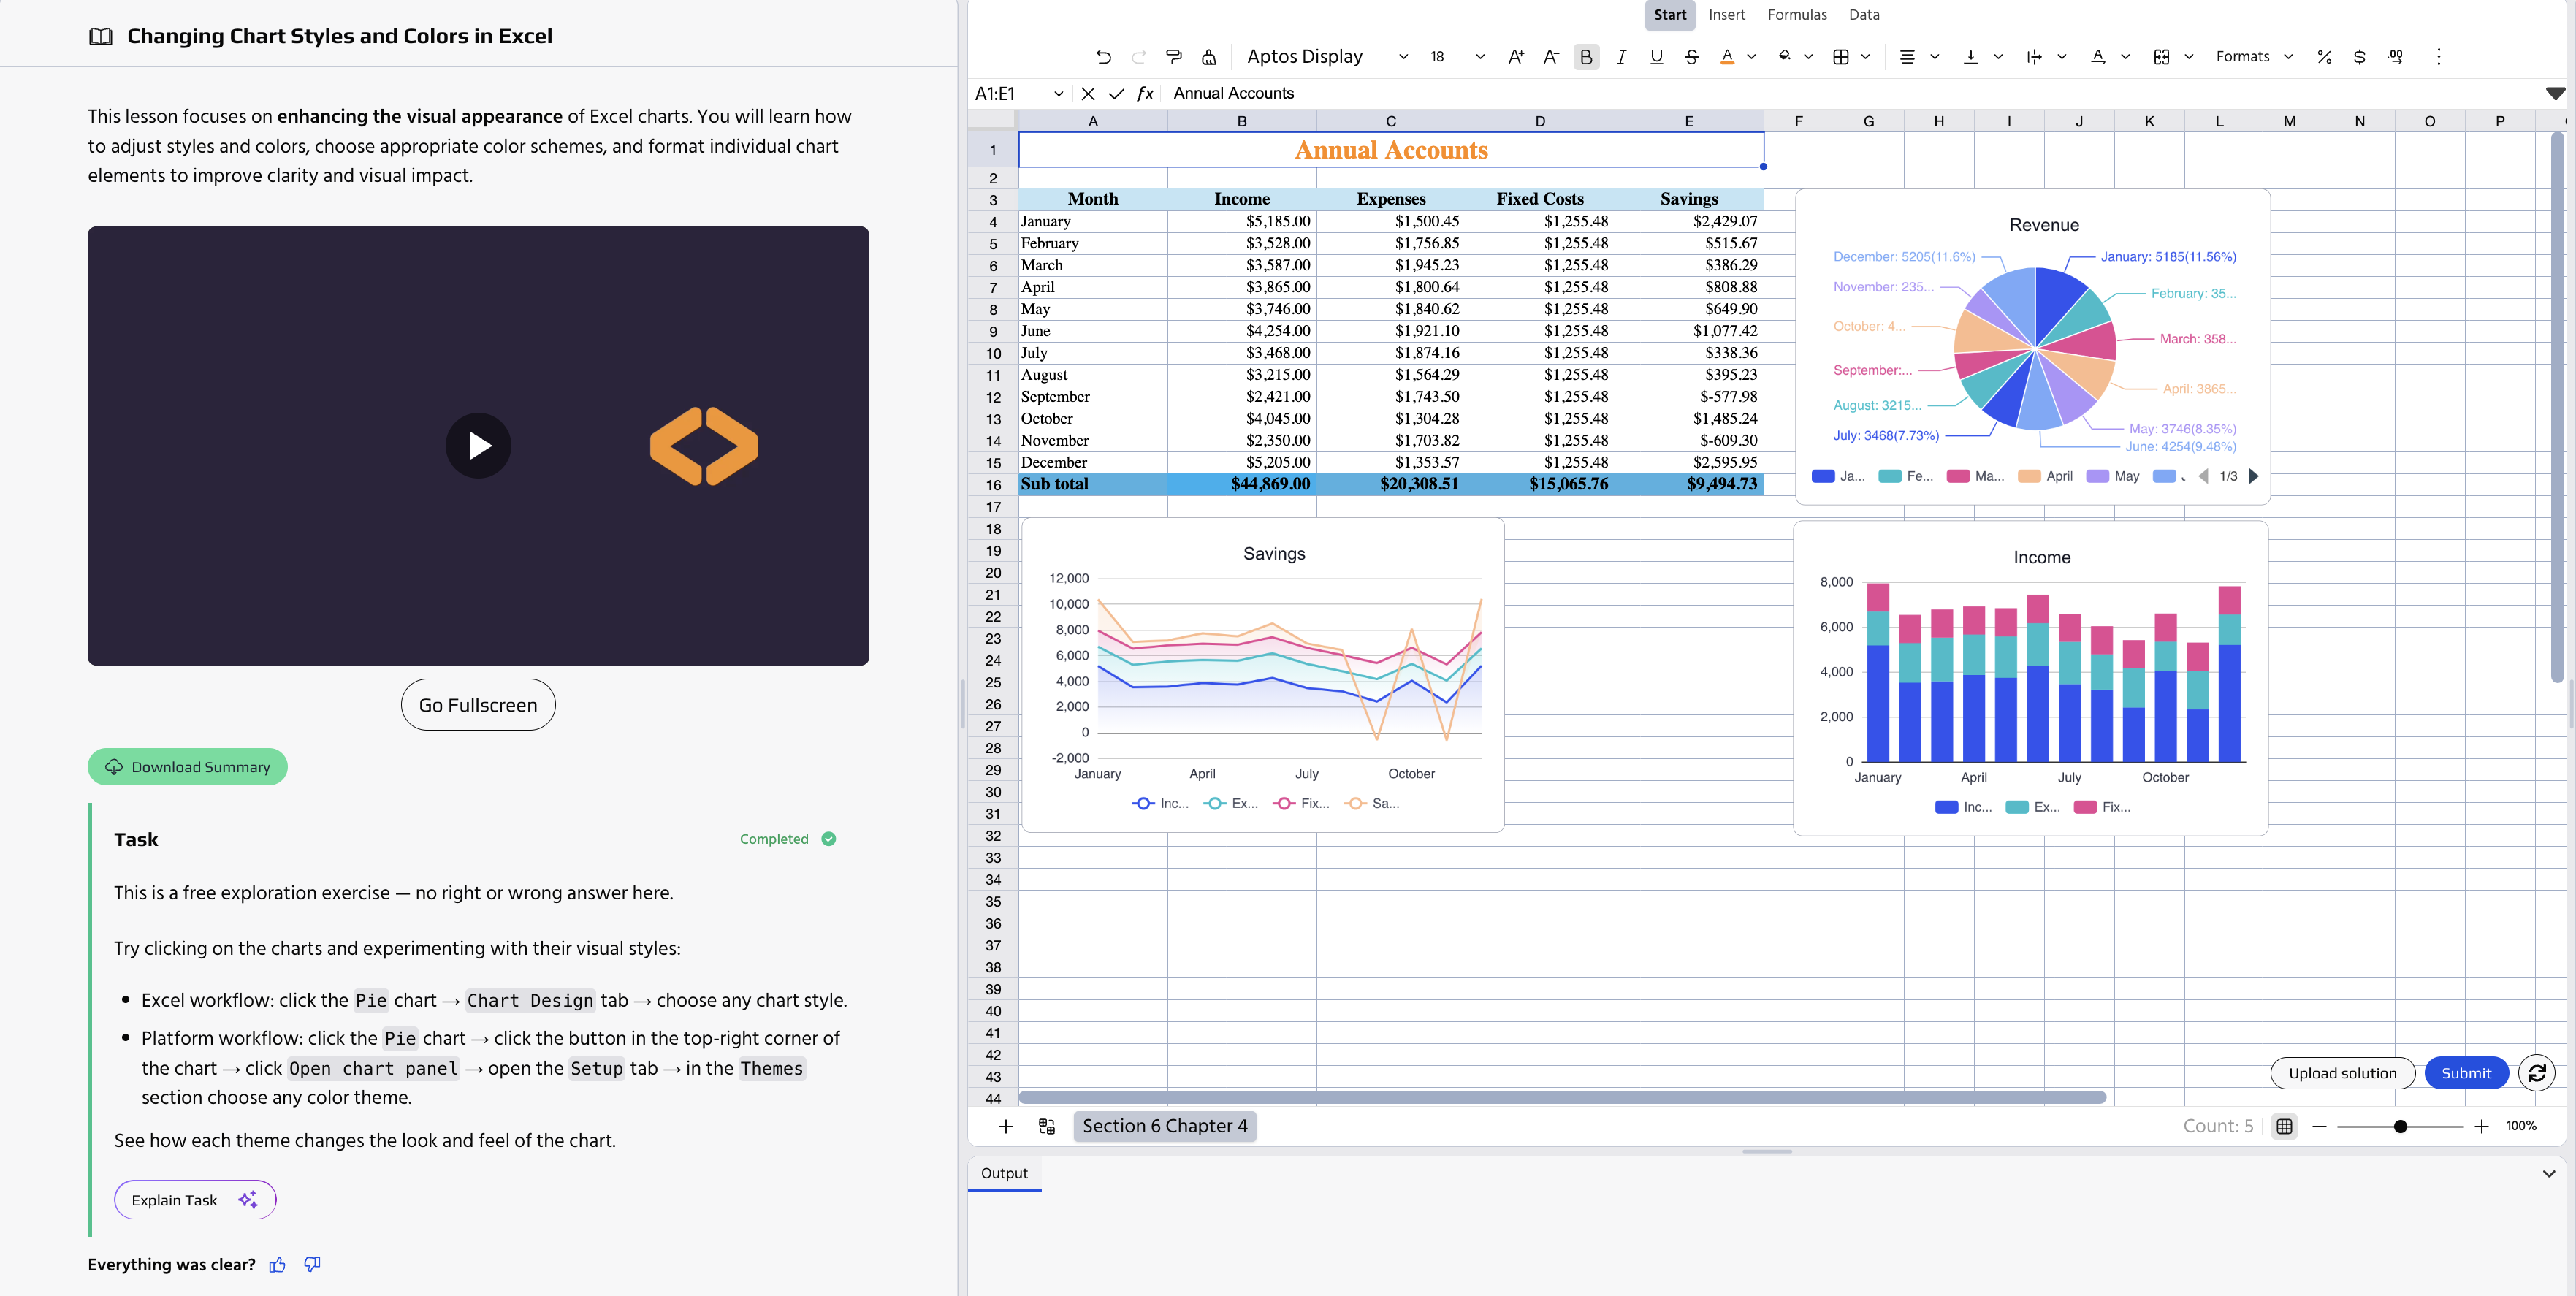Open the sheets list icon

(1047, 1126)
